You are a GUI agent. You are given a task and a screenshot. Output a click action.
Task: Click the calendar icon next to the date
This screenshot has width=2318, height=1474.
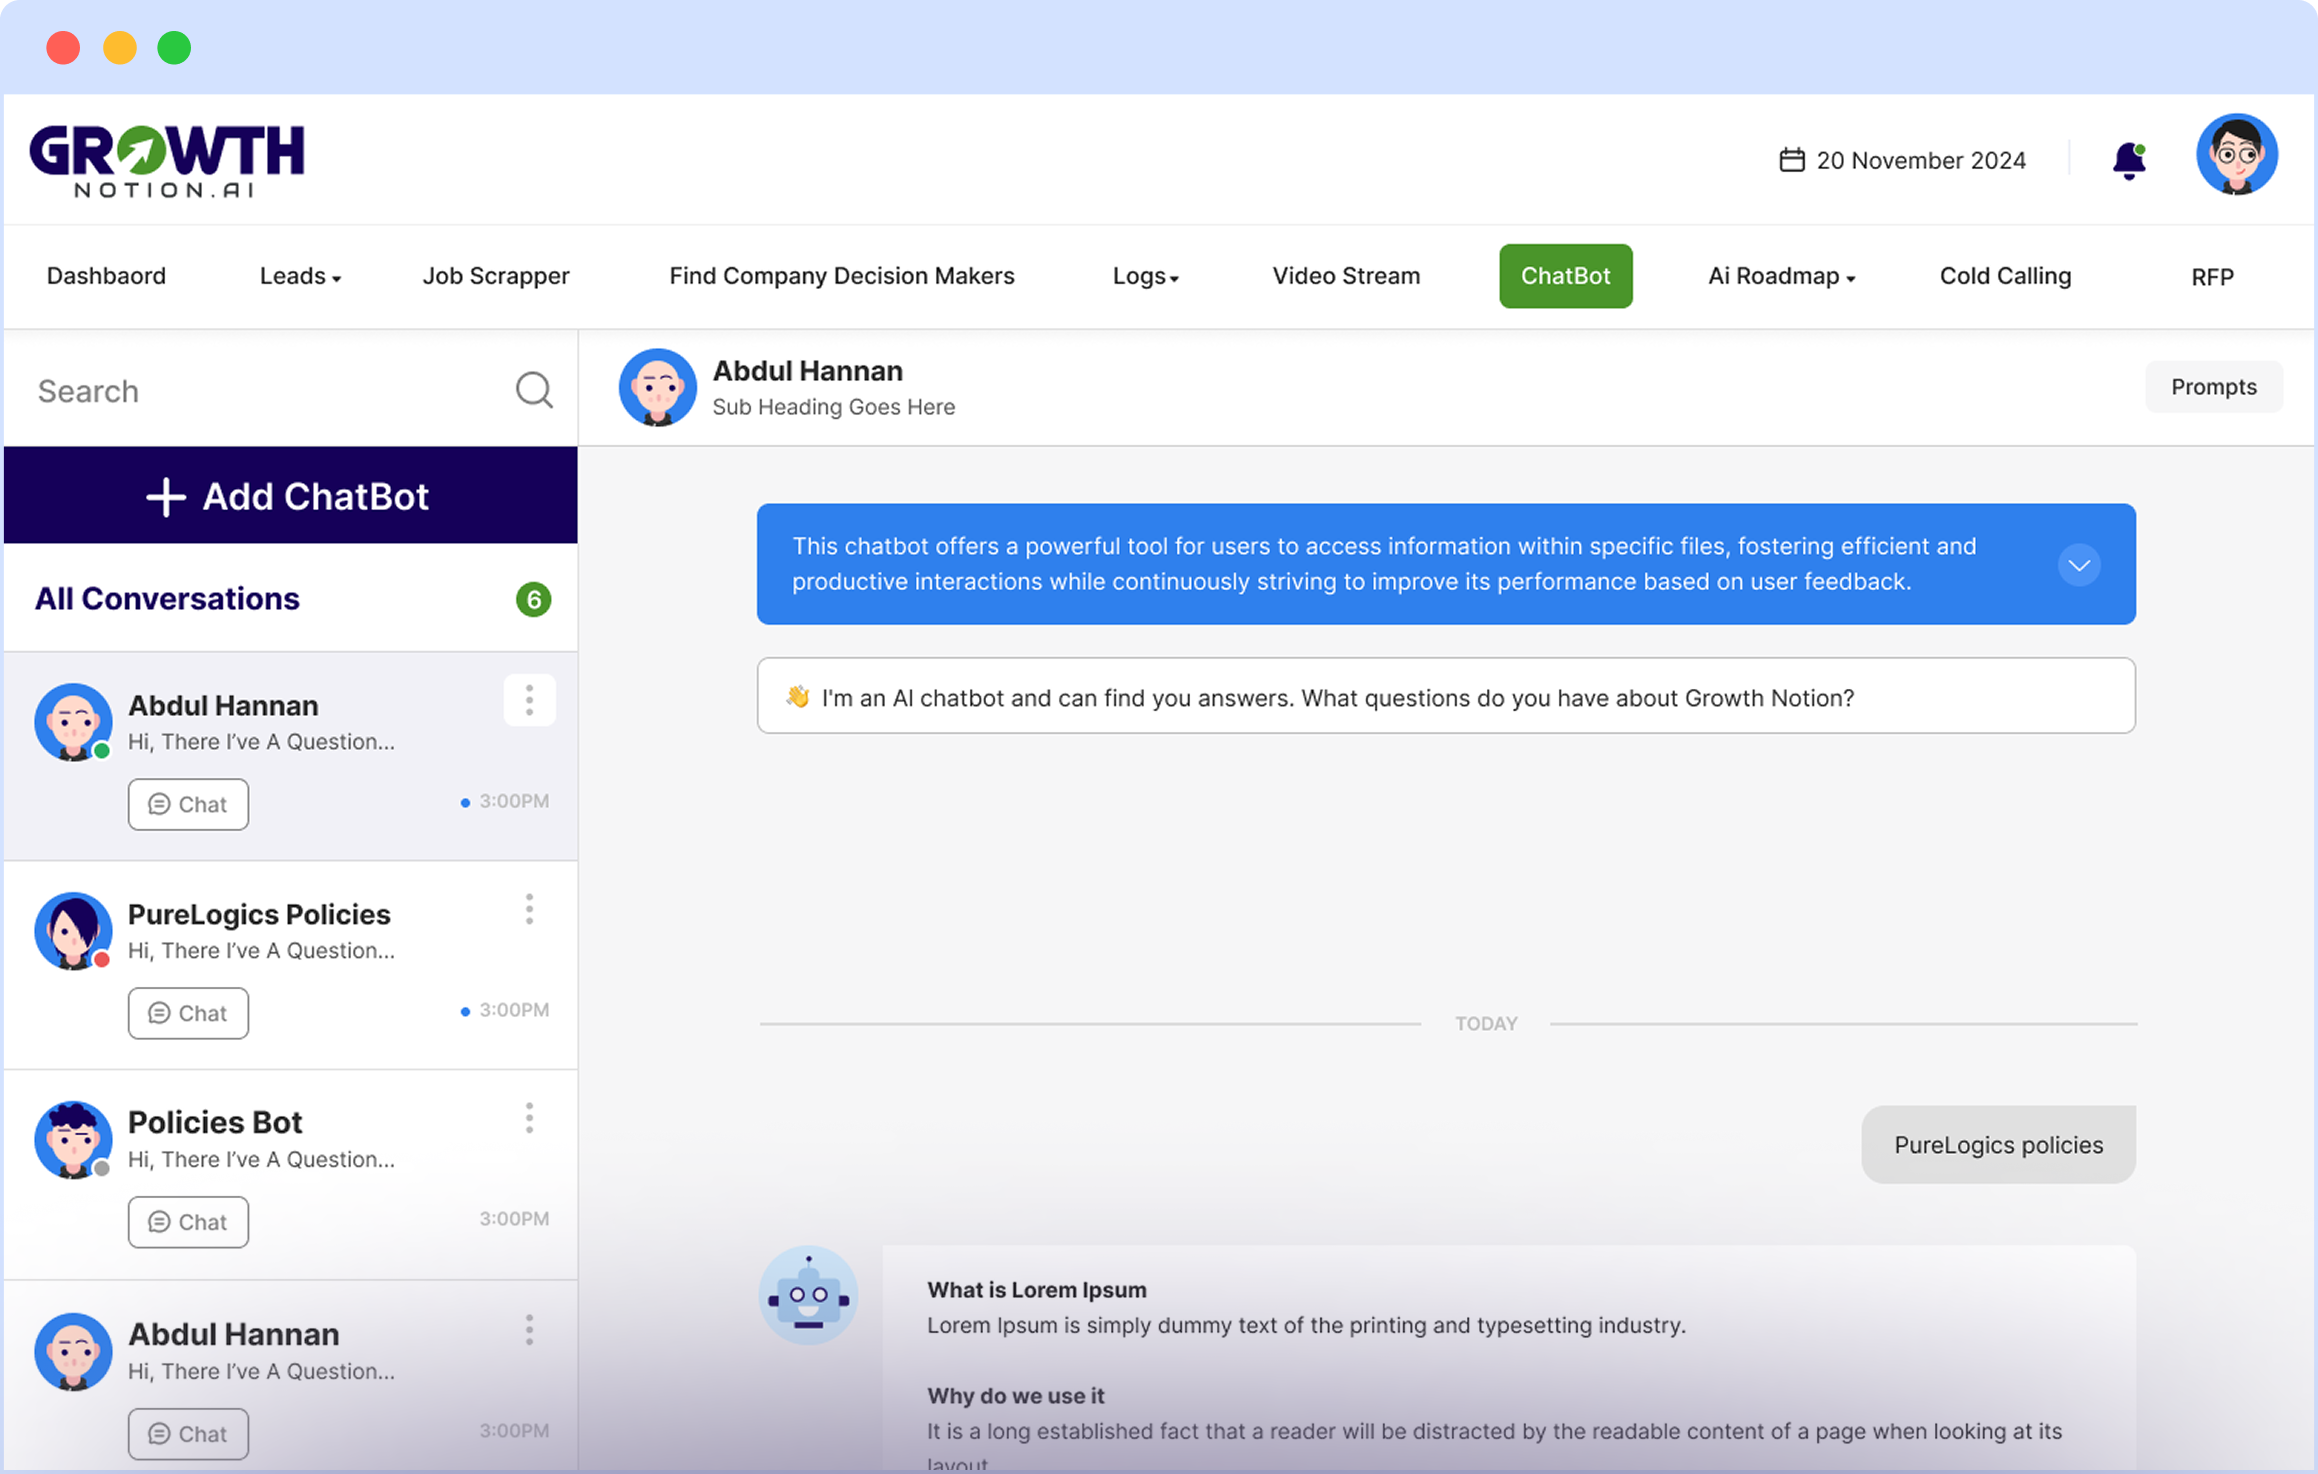tap(1791, 159)
